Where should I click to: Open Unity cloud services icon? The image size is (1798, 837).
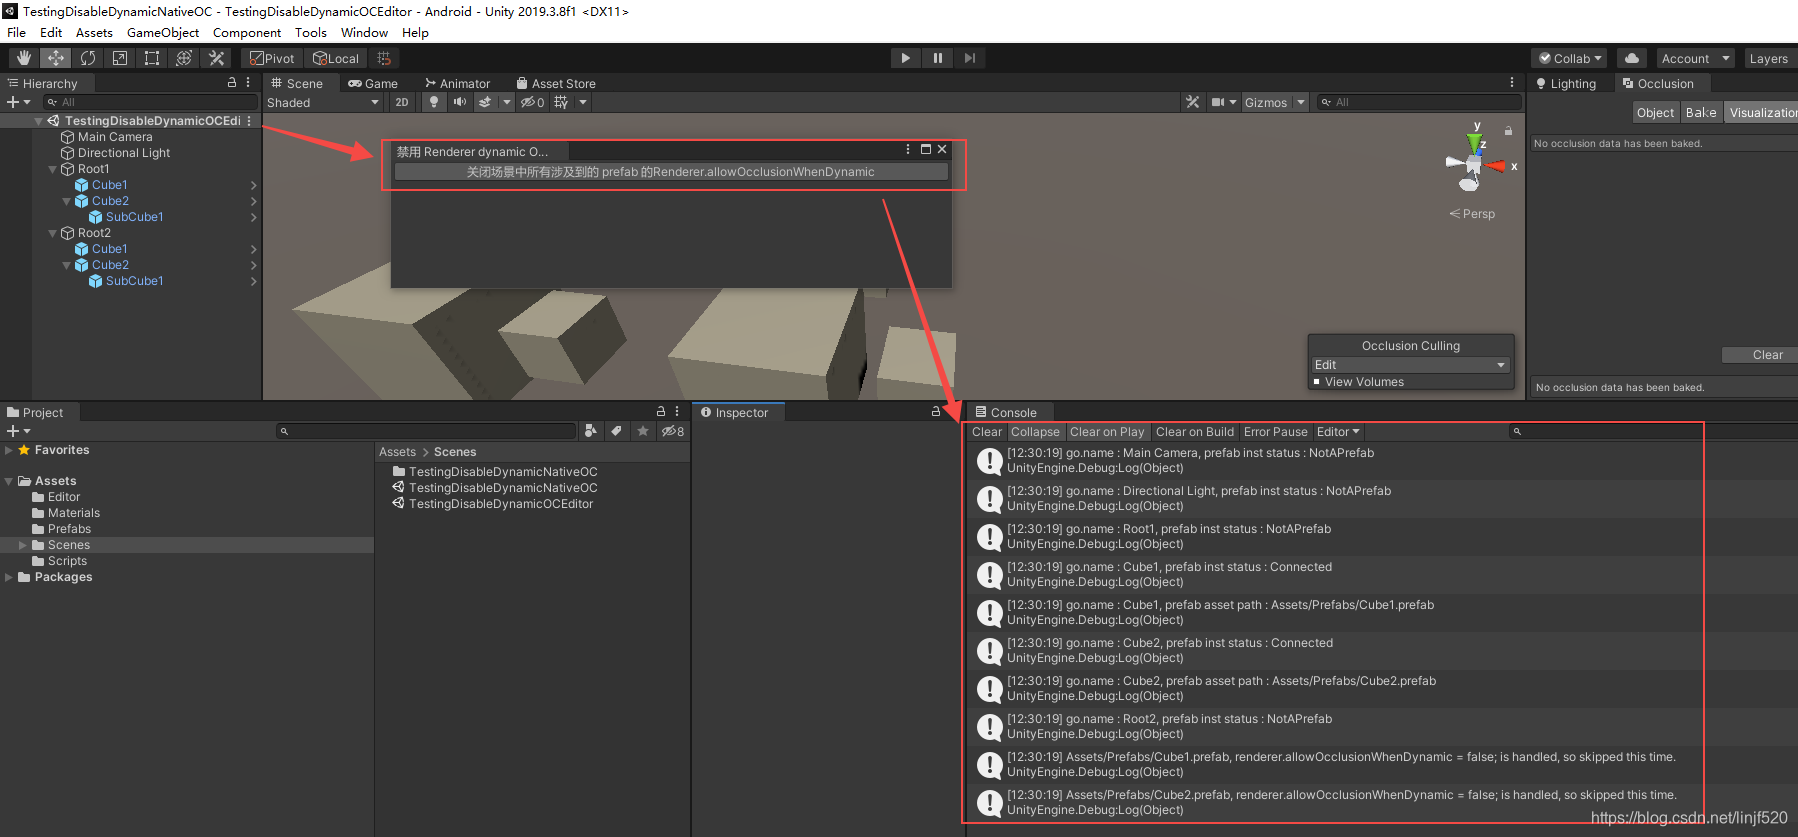(1632, 58)
